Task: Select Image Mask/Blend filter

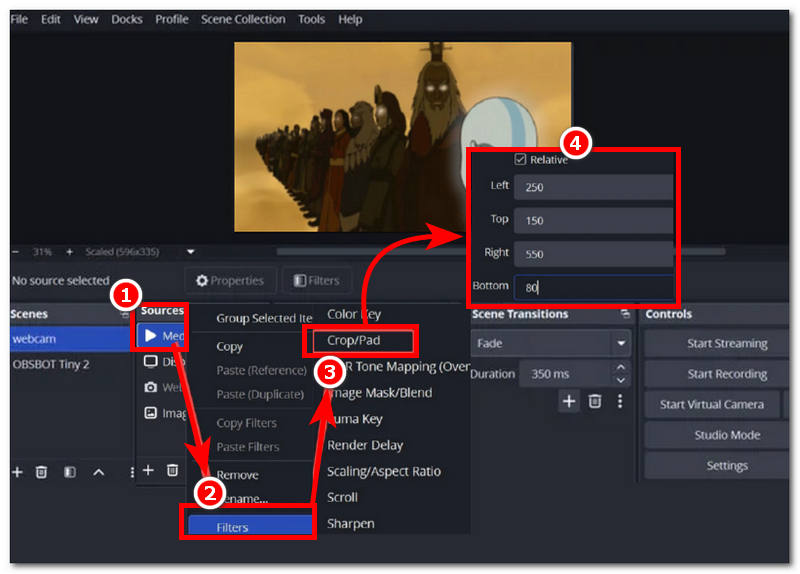Action: point(380,392)
